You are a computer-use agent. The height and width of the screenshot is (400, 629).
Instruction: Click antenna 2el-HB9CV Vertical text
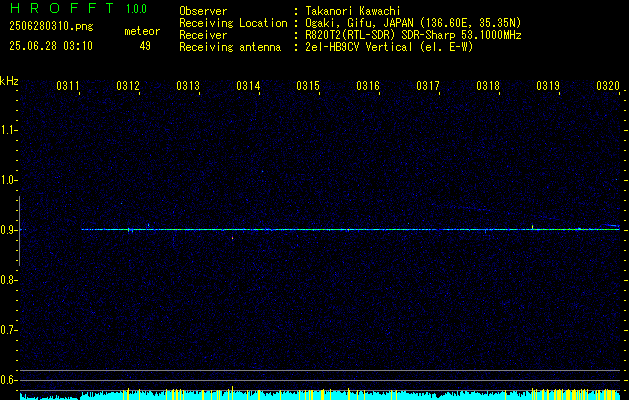pyautogui.click(x=389, y=47)
